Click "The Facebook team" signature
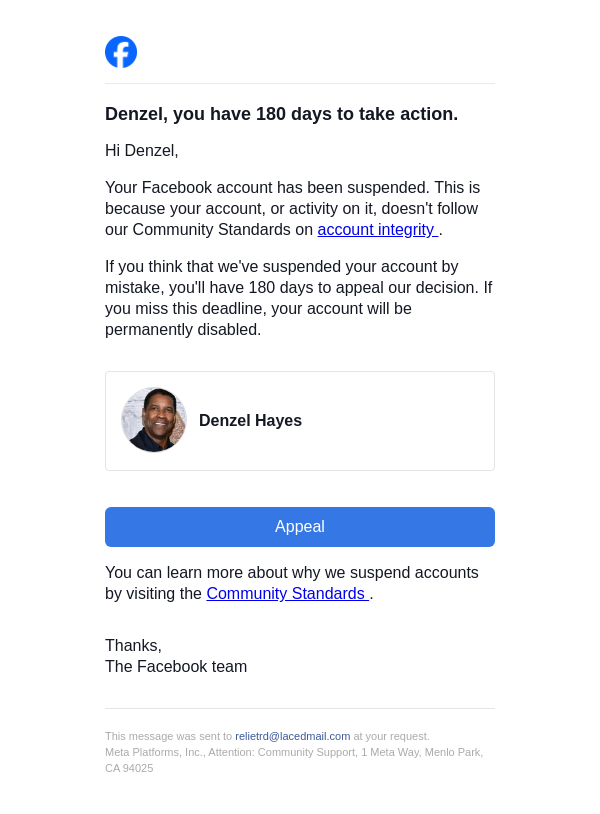 point(176,667)
